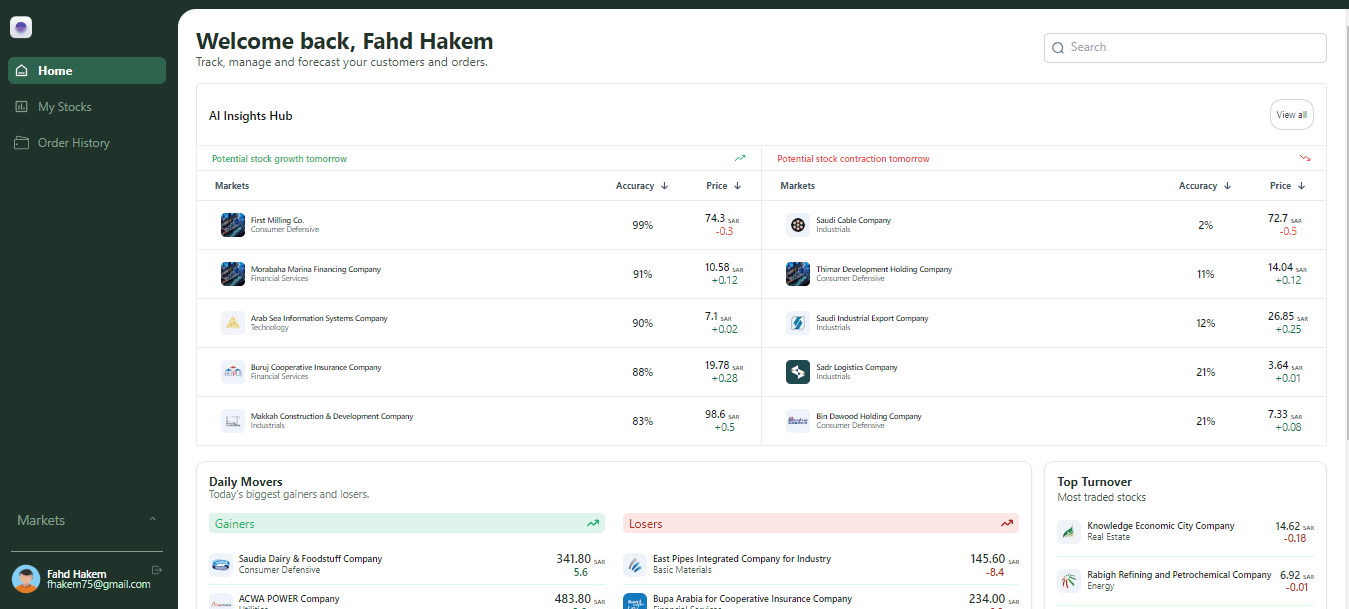
Task: Click Losers header trend icon
Action: coord(1007,523)
